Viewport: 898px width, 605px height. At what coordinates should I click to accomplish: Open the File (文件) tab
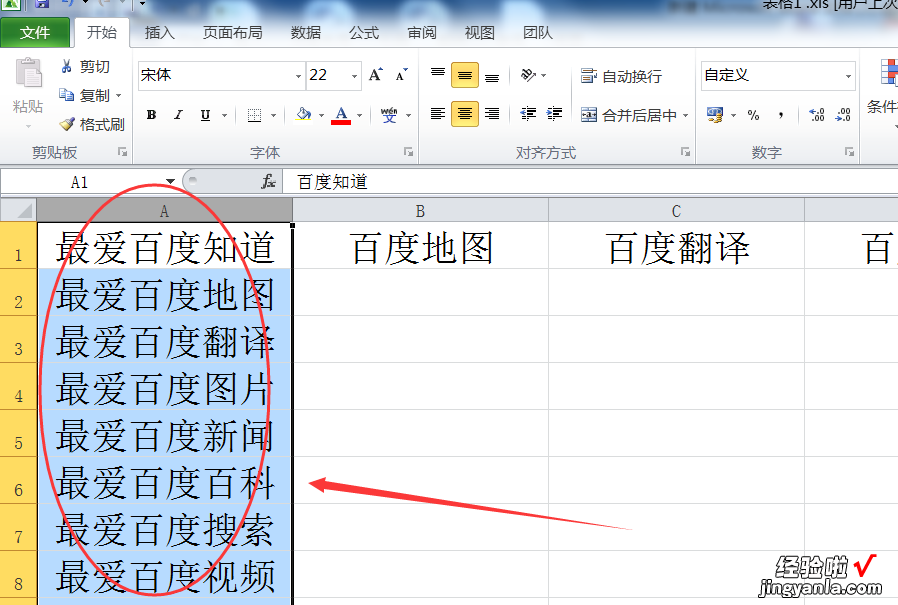pyautogui.click(x=35, y=33)
